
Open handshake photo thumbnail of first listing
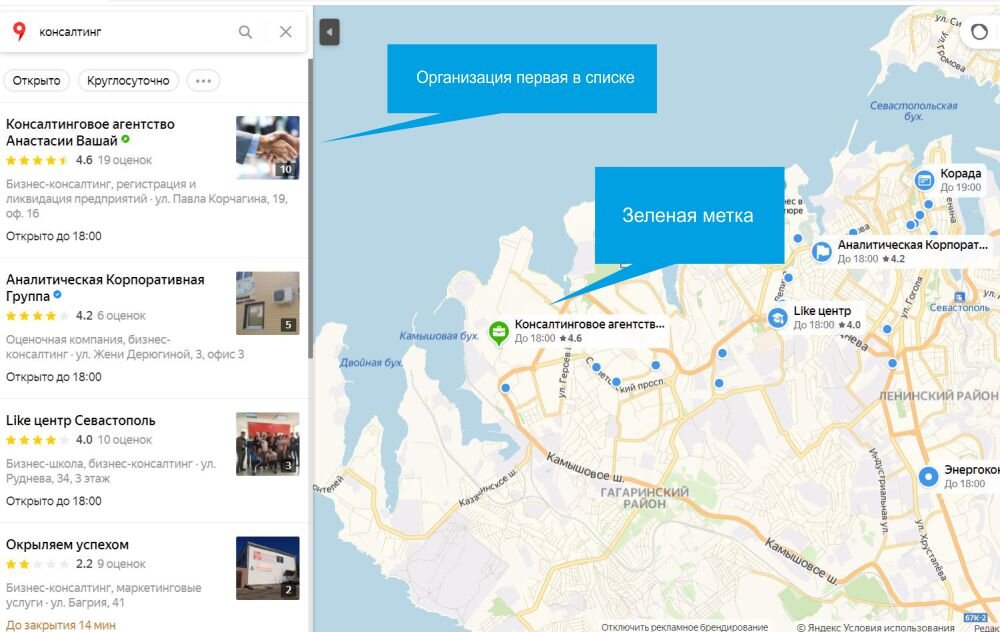(x=267, y=147)
